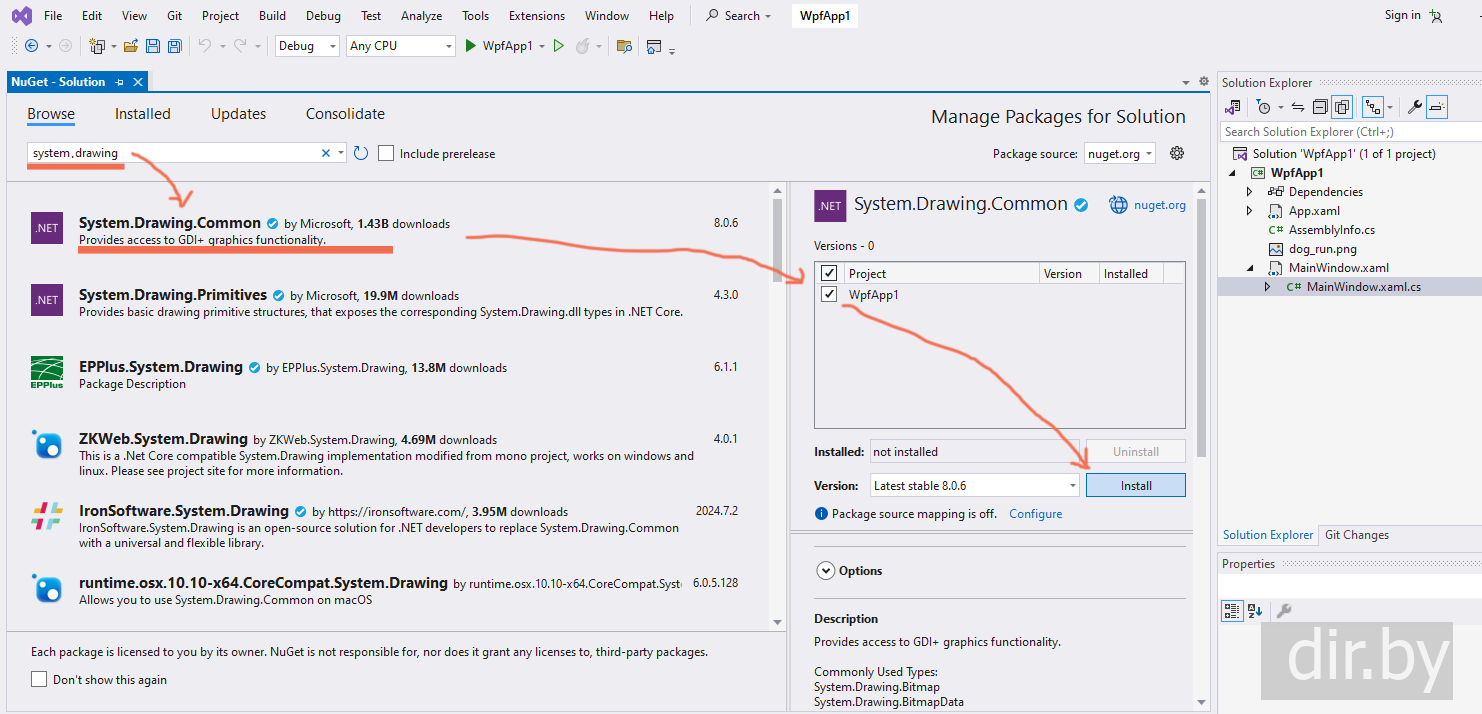Switch to the Installed tab
1482x714 pixels.
pyautogui.click(x=142, y=114)
